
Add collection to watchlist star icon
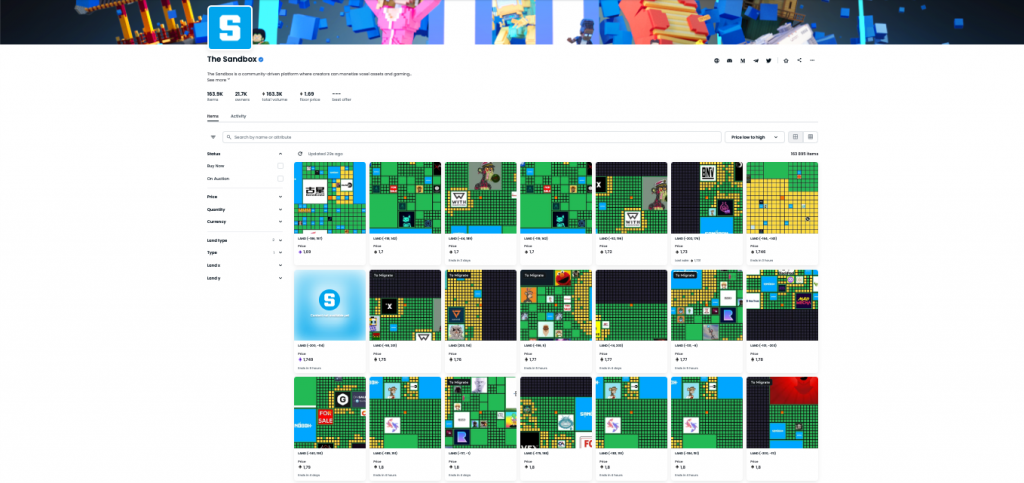pyautogui.click(x=786, y=61)
